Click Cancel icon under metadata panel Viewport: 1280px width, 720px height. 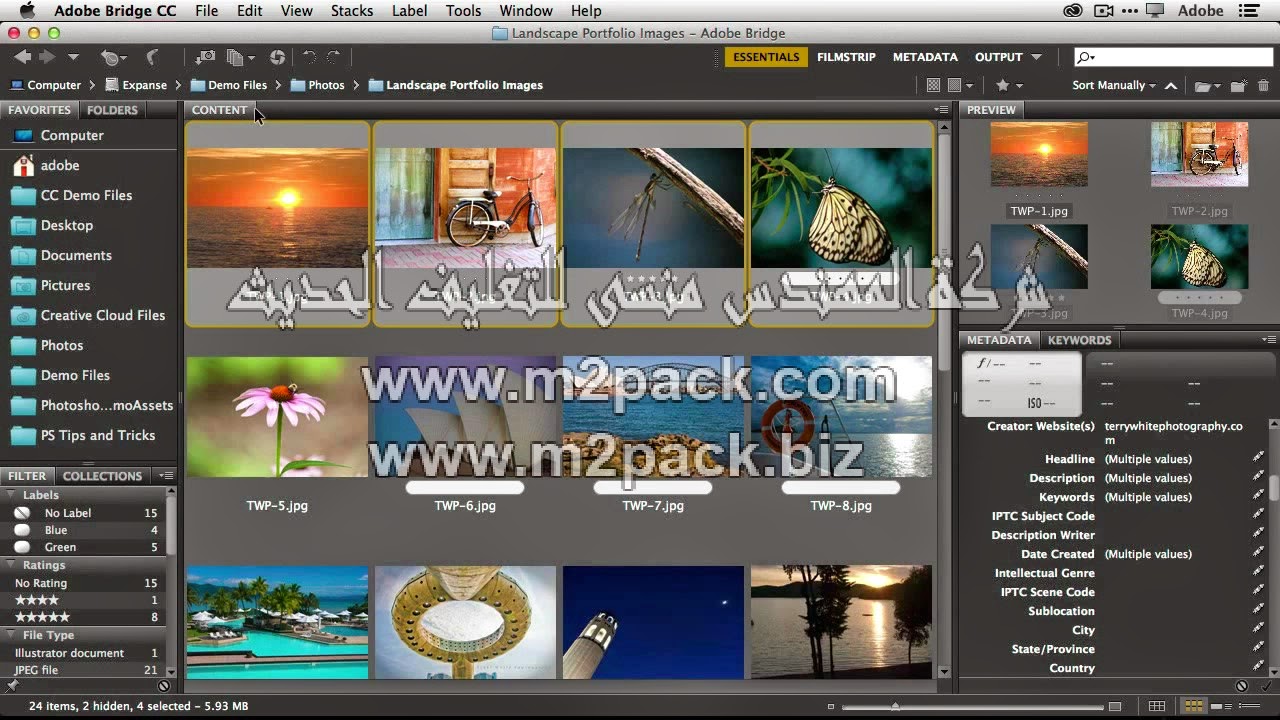coord(1242,686)
